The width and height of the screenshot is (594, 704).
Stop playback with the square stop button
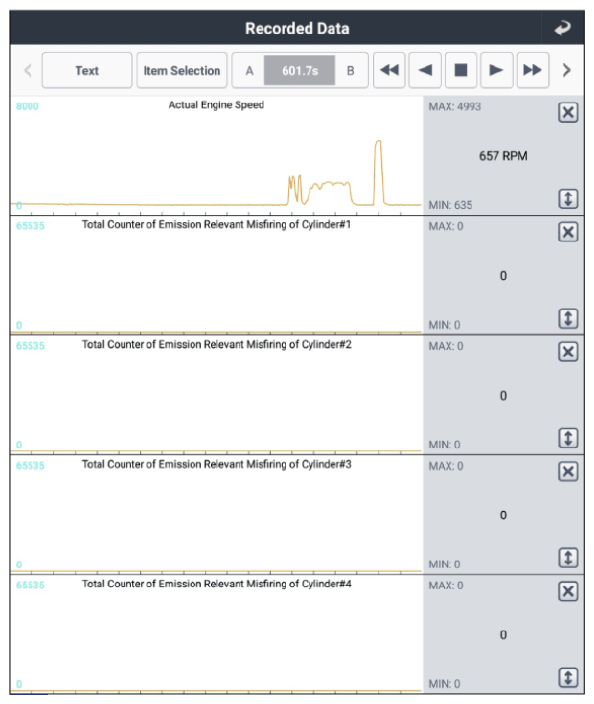(x=461, y=70)
